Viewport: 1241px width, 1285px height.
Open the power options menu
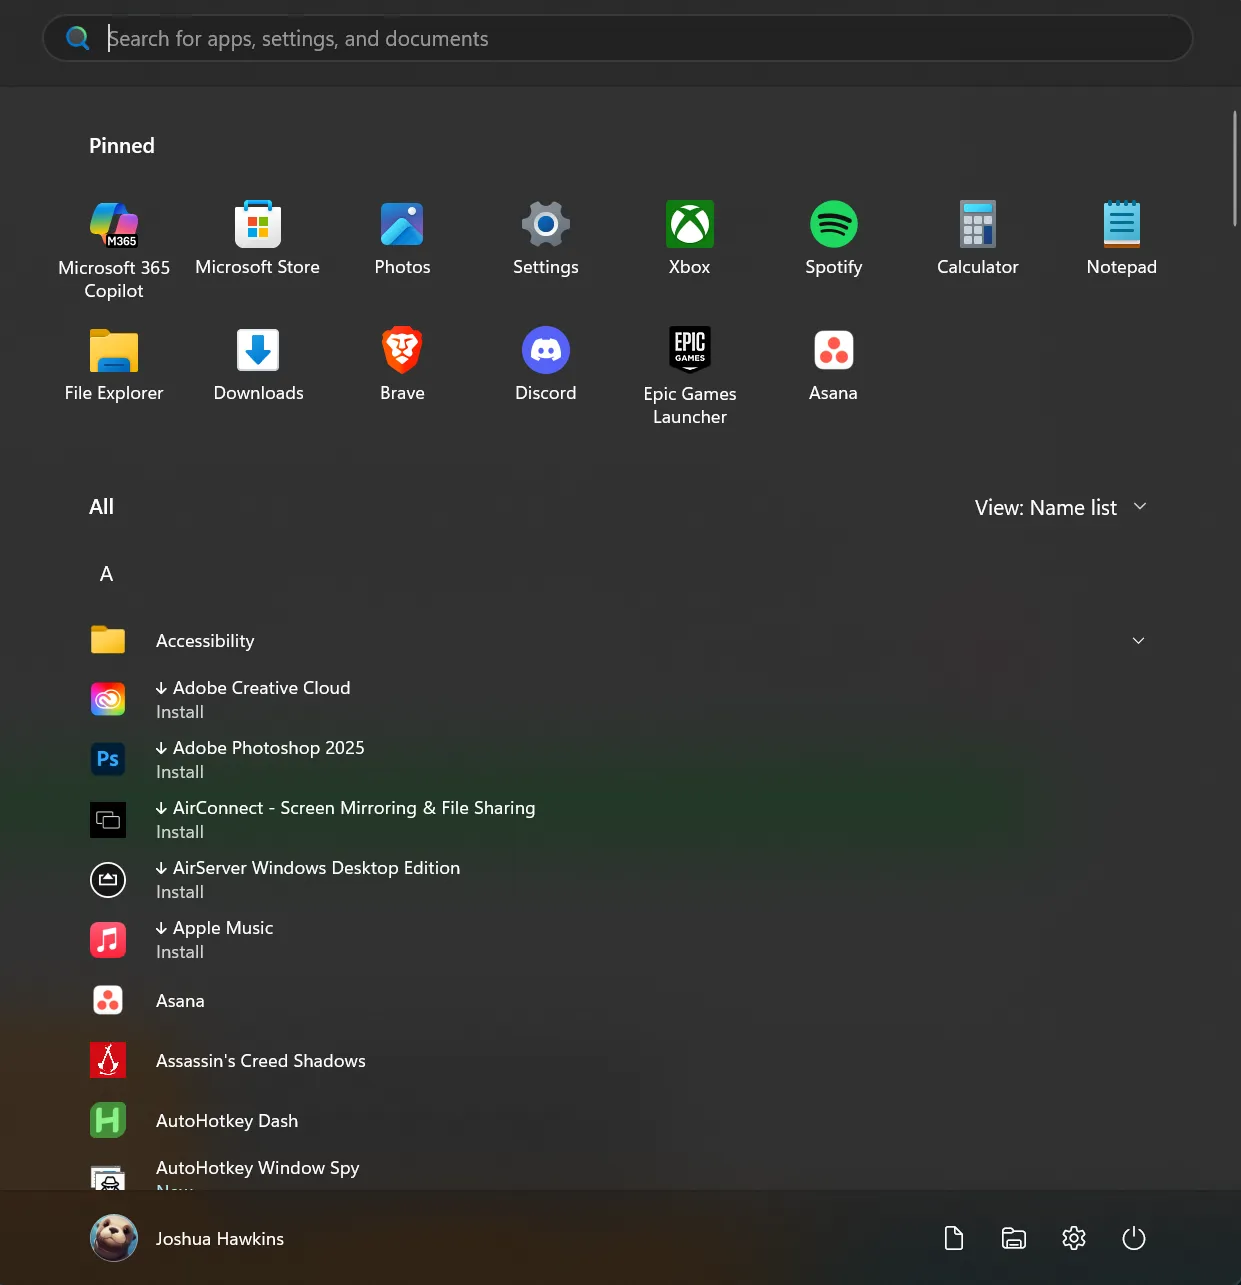click(x=1133, y=1238)
